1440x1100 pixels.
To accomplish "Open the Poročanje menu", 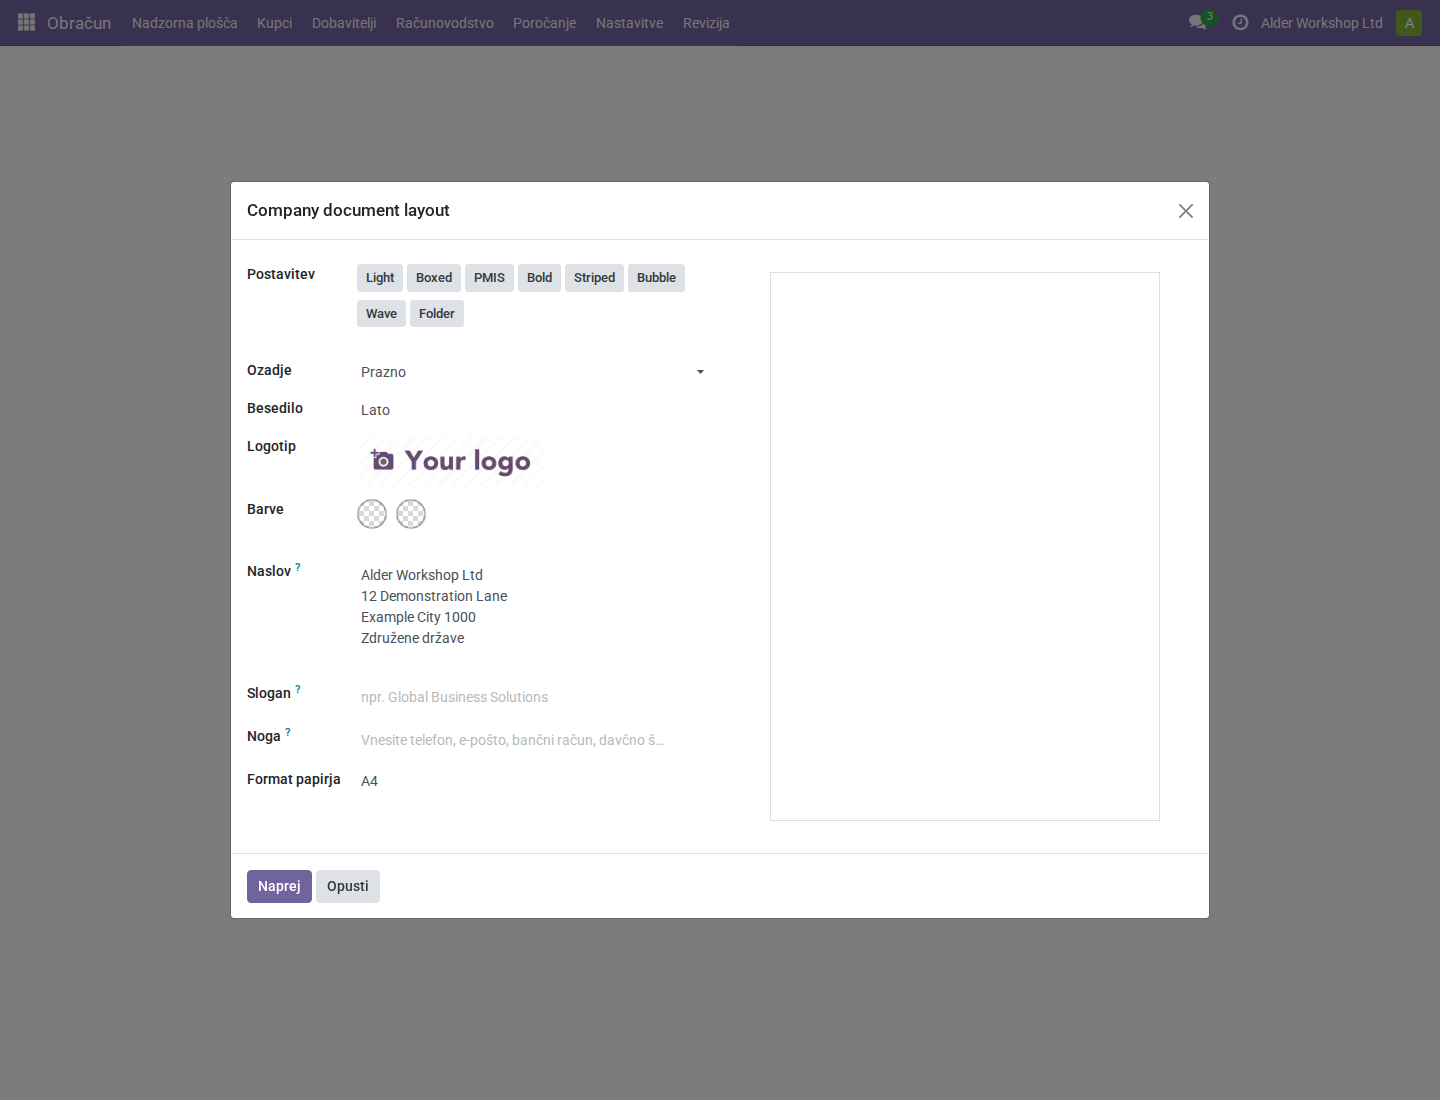I will point(545,23).
